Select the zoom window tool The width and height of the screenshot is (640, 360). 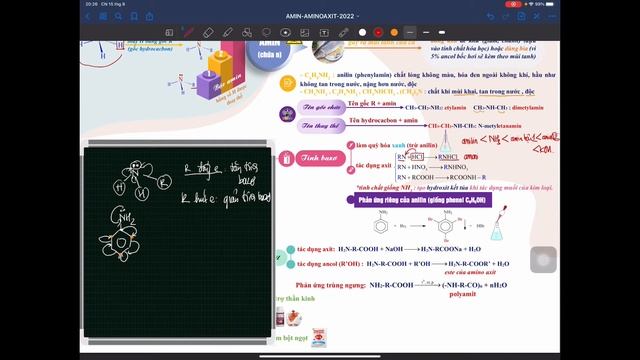click(x=169, y=32)
